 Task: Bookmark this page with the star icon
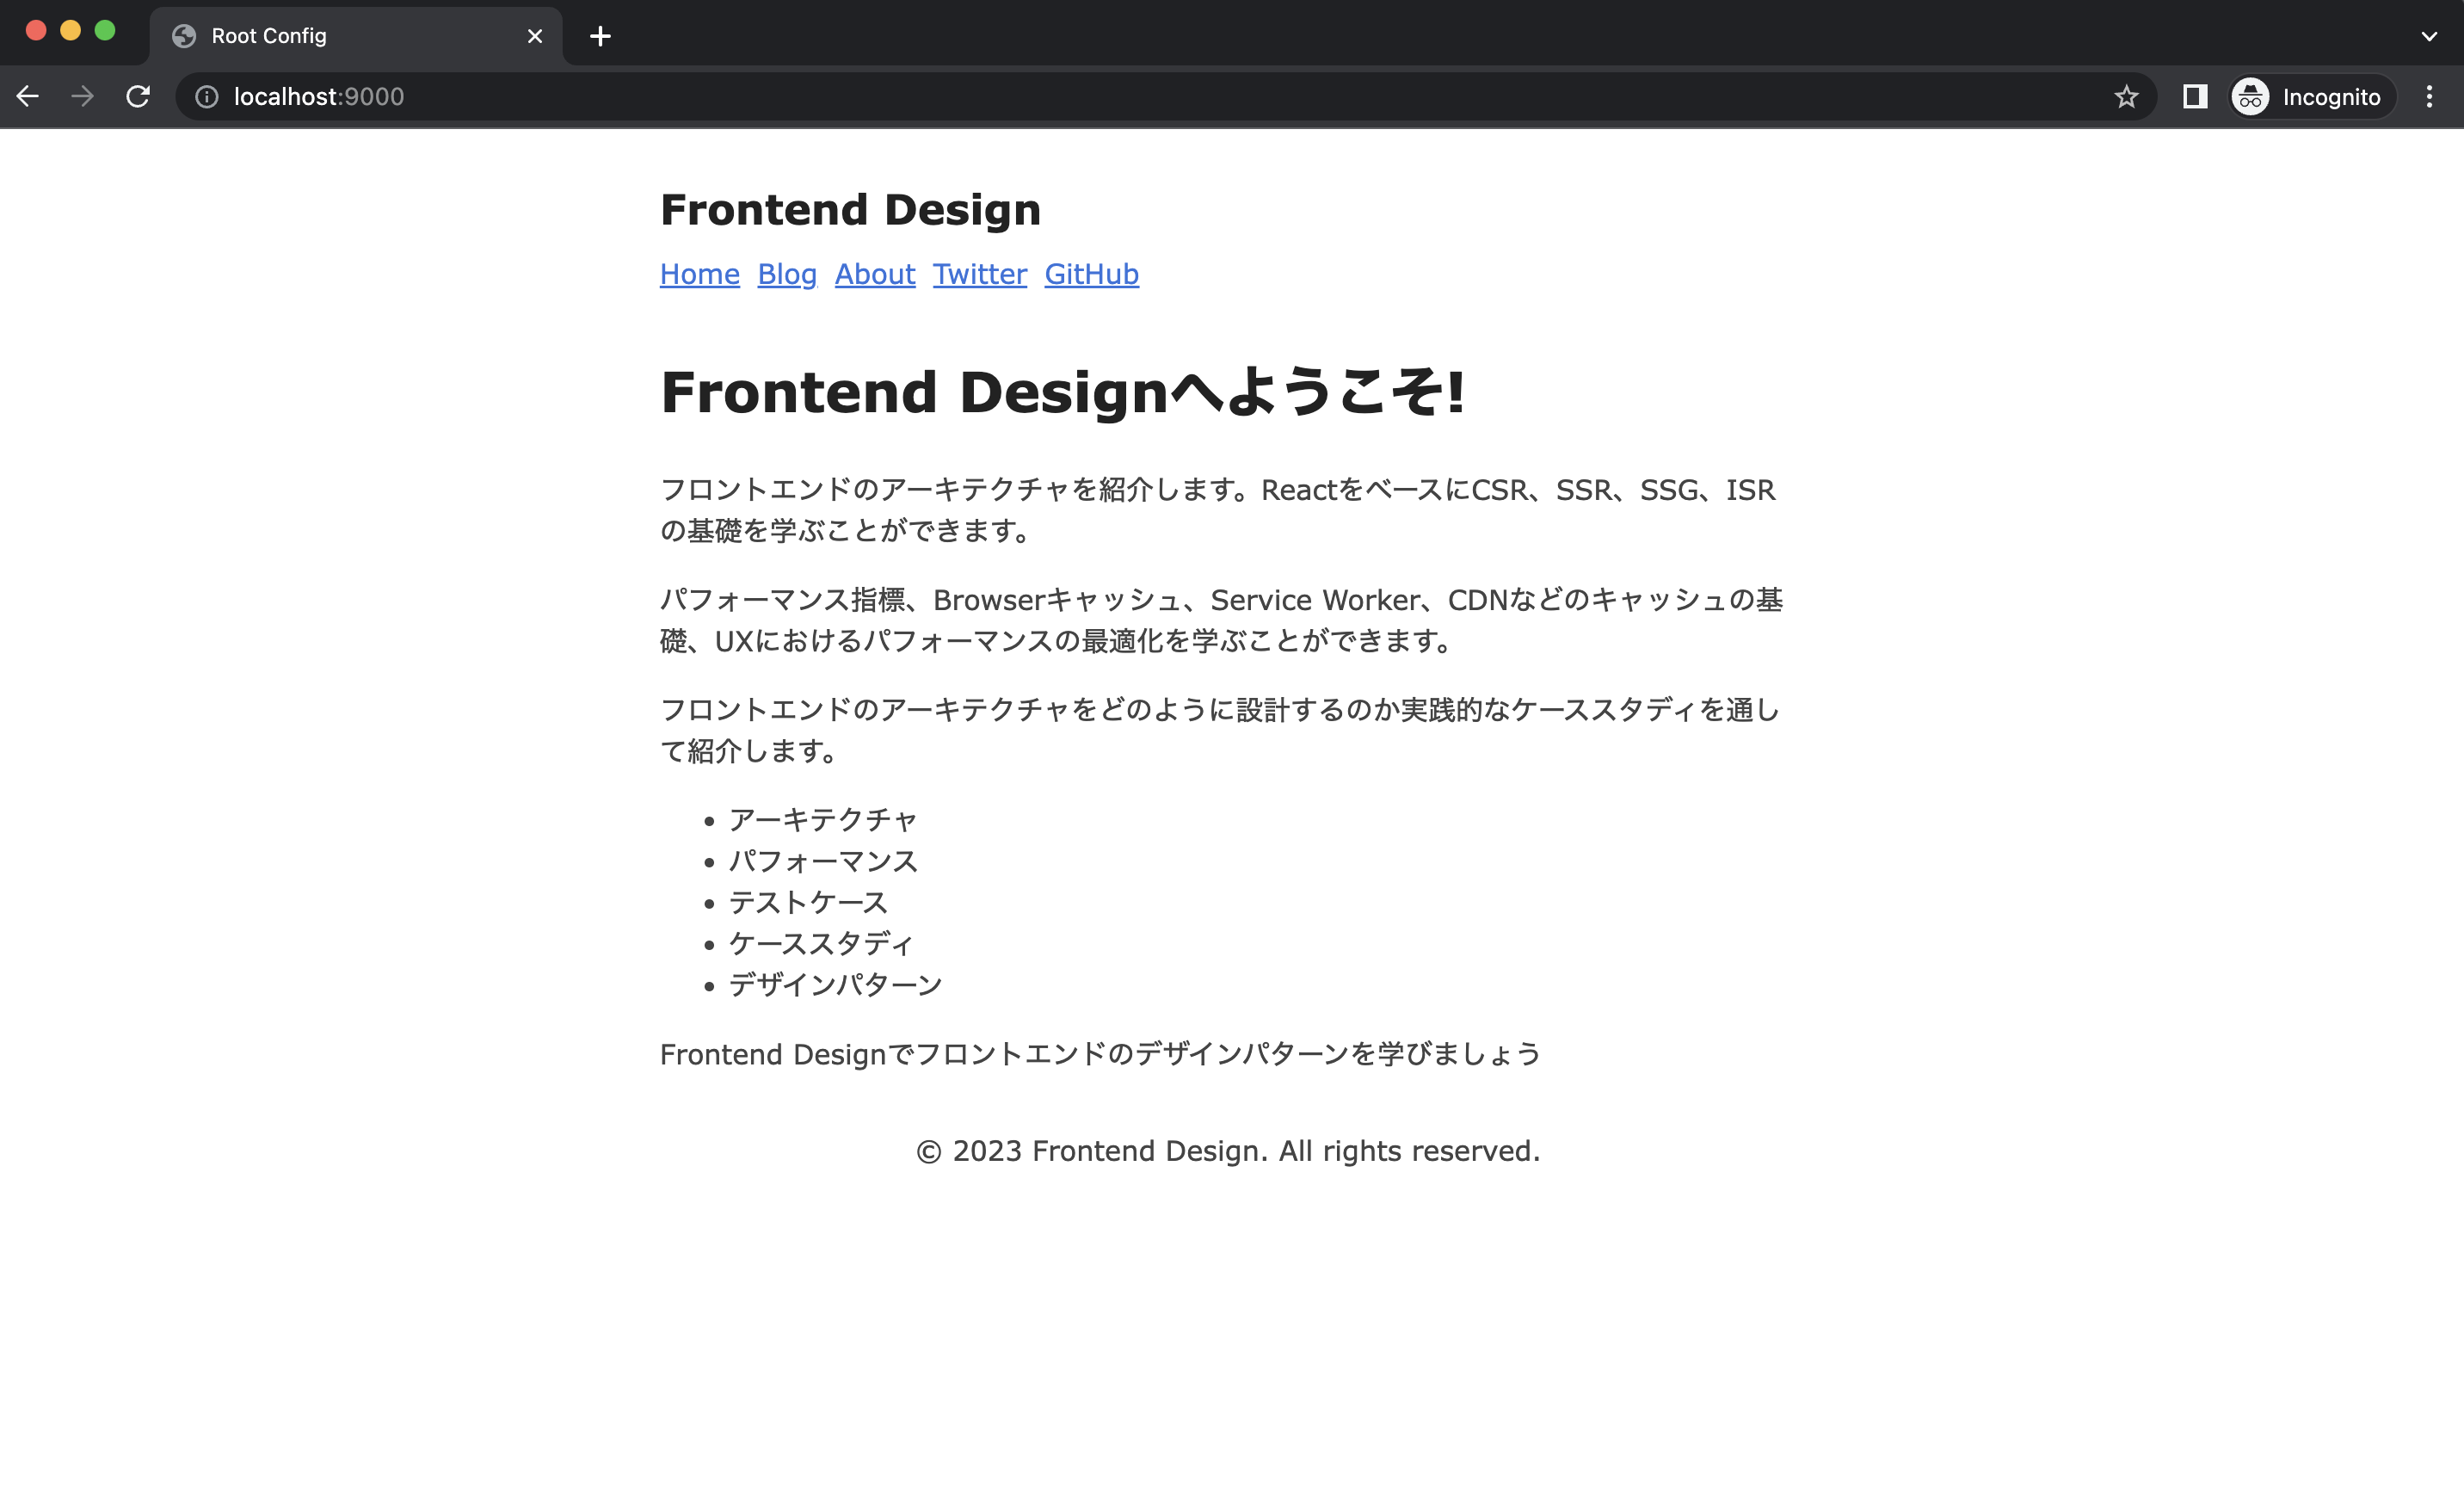tap(2126, 96)
